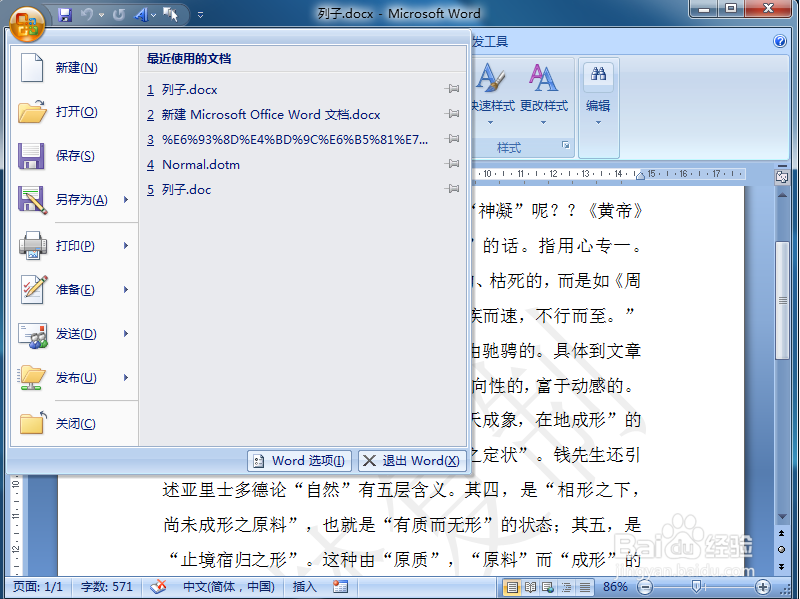Click the blue A quick styles icon
Image resolution: width=800 pixels, height=599 pixels.
[x=141, y=15]
